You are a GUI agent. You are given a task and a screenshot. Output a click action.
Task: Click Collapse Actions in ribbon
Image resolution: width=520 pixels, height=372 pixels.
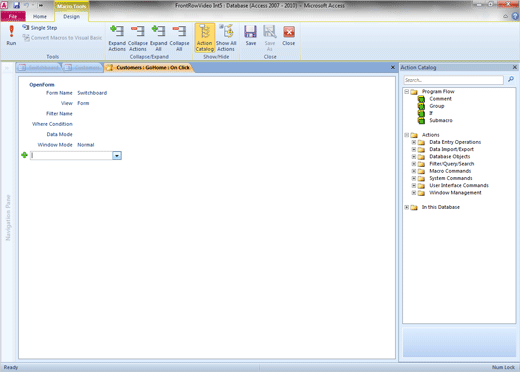(x=138, y=38)
